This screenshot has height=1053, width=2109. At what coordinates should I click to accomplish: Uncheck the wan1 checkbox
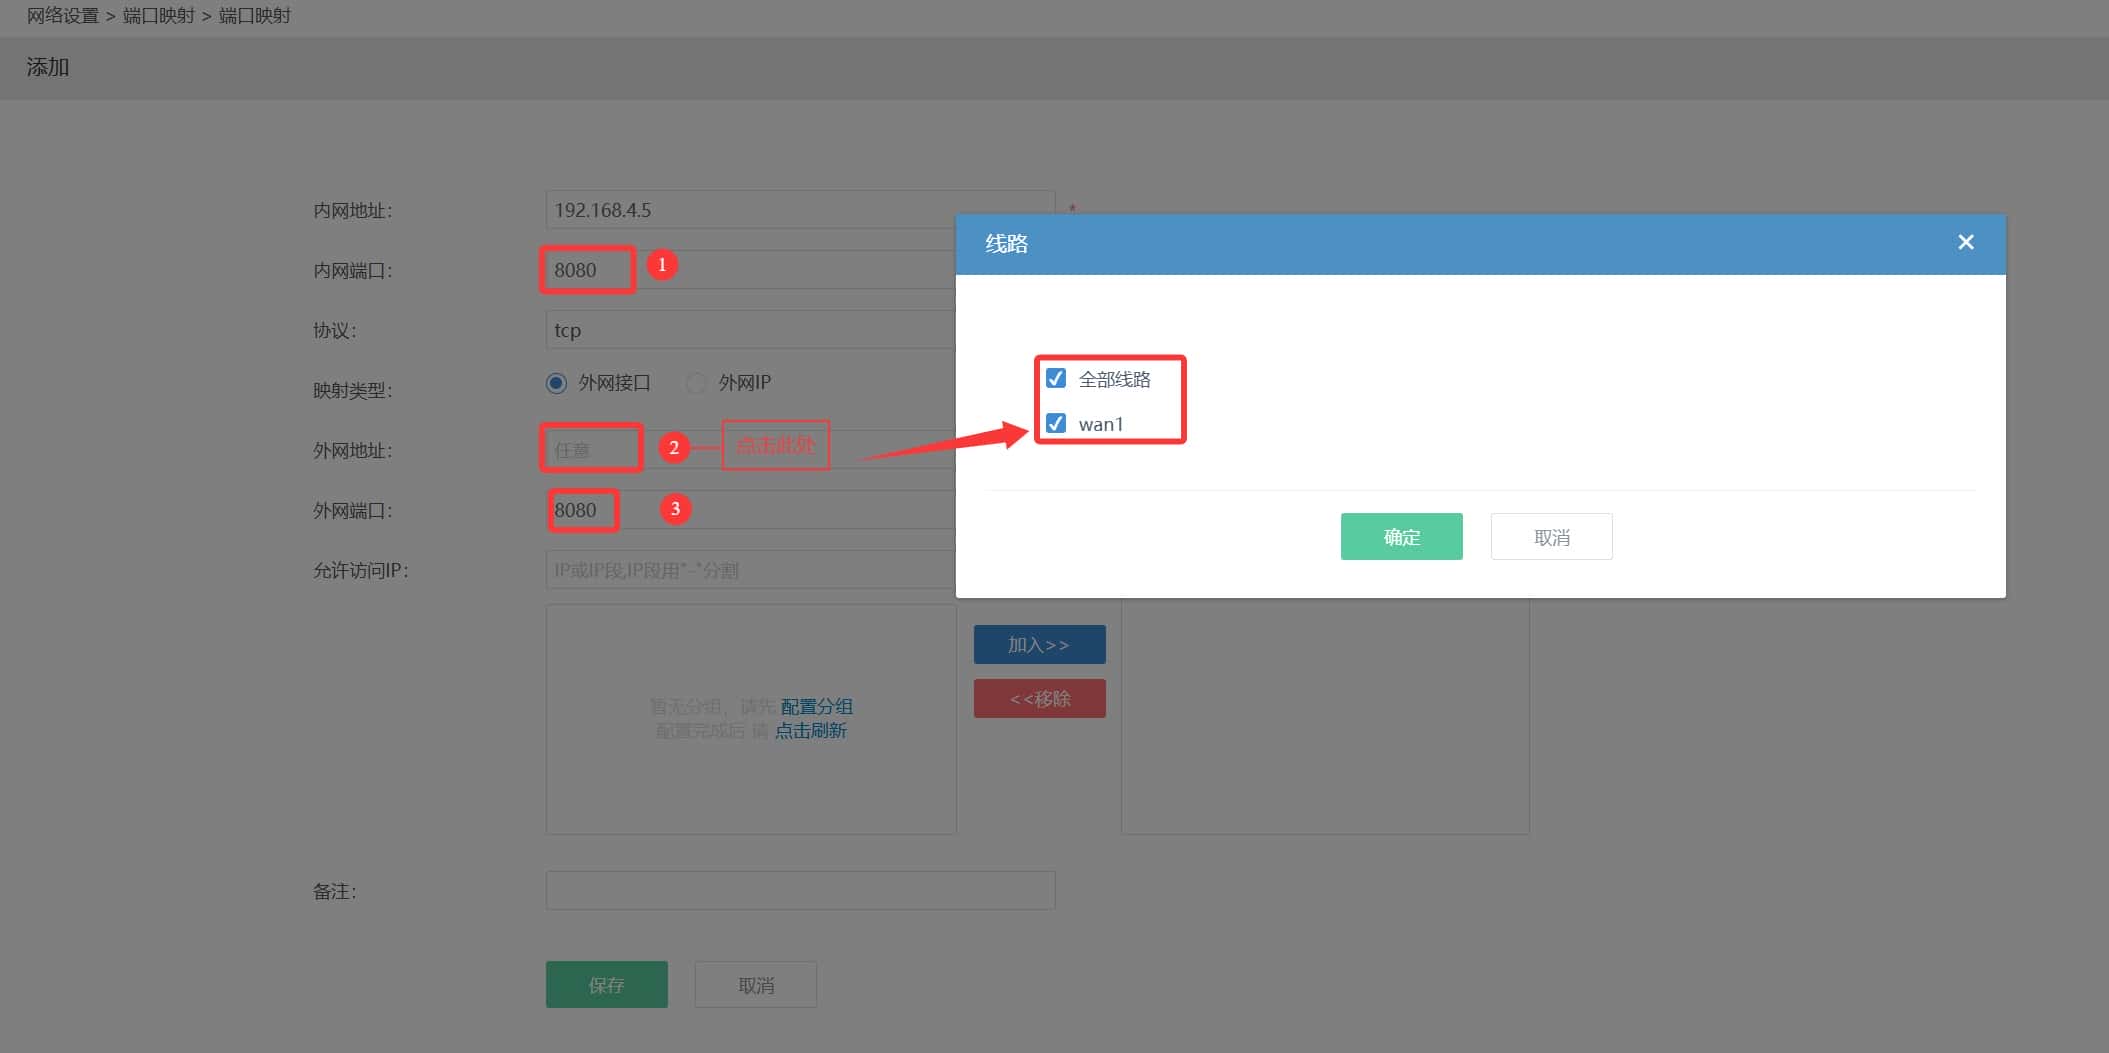pos(1055,423)
